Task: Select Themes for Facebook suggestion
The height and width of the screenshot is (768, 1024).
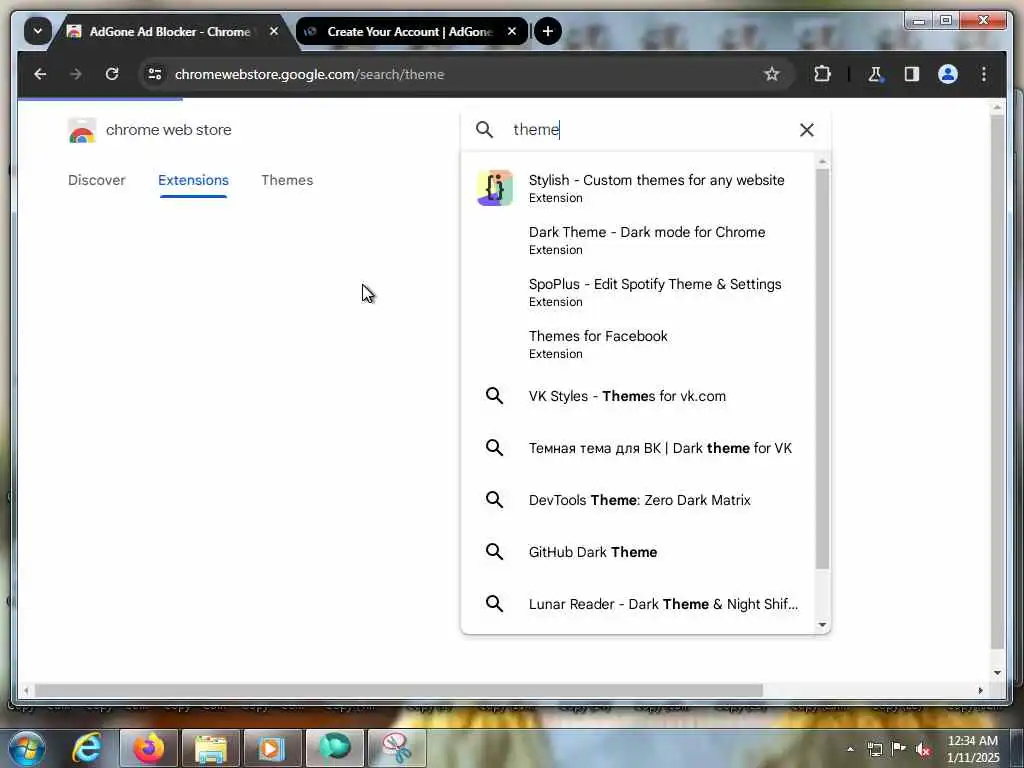Action: pos(639,344)
